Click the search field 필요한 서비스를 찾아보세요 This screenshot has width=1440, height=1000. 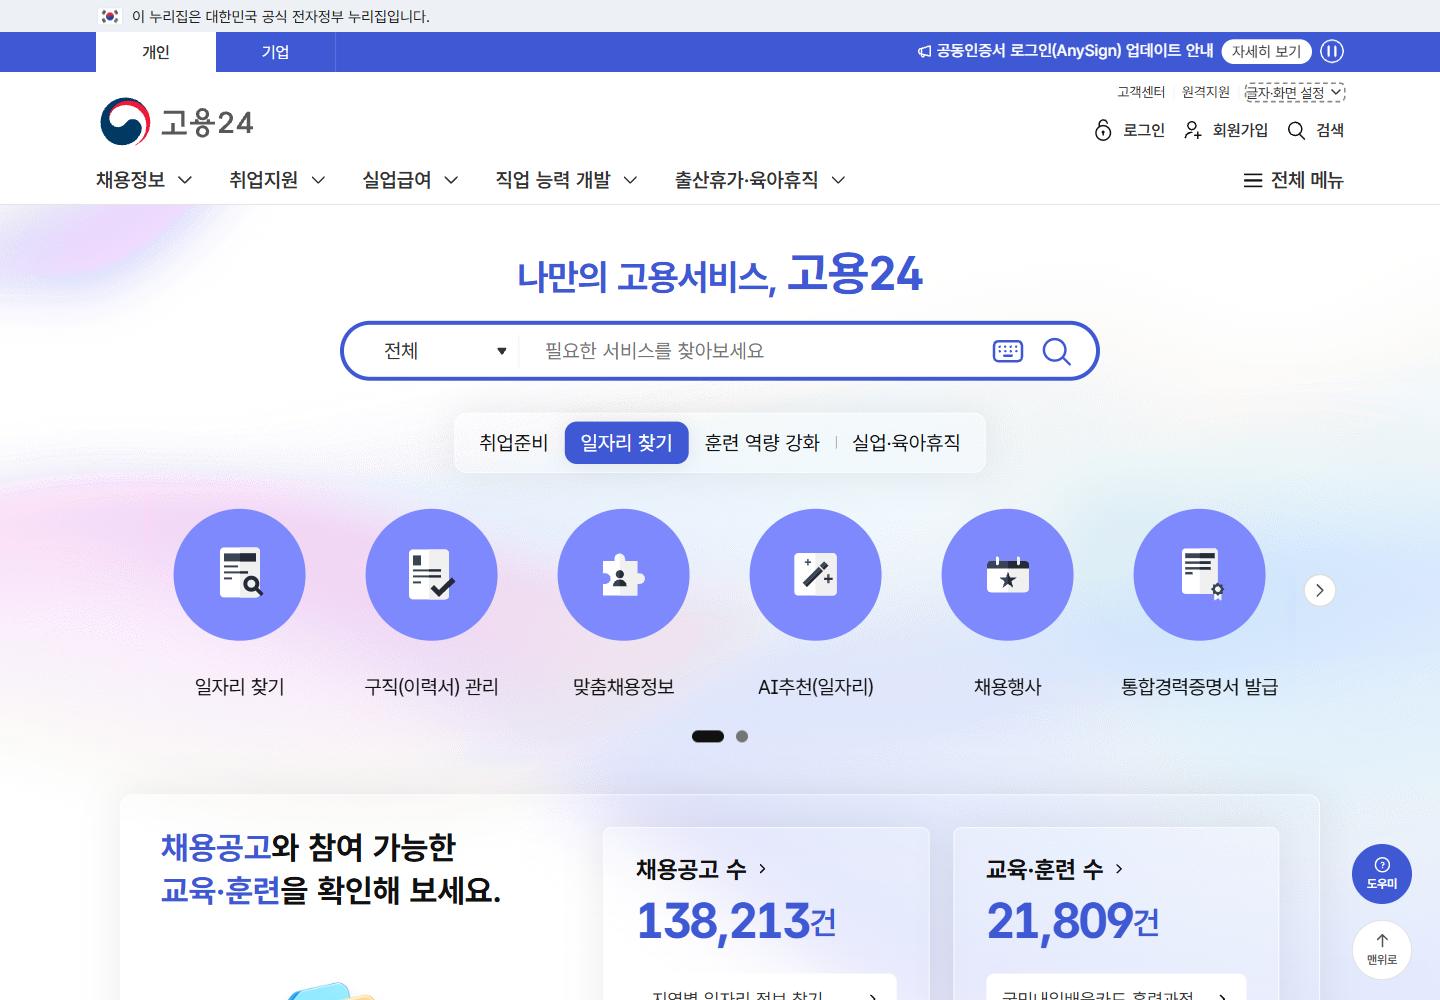755,351
